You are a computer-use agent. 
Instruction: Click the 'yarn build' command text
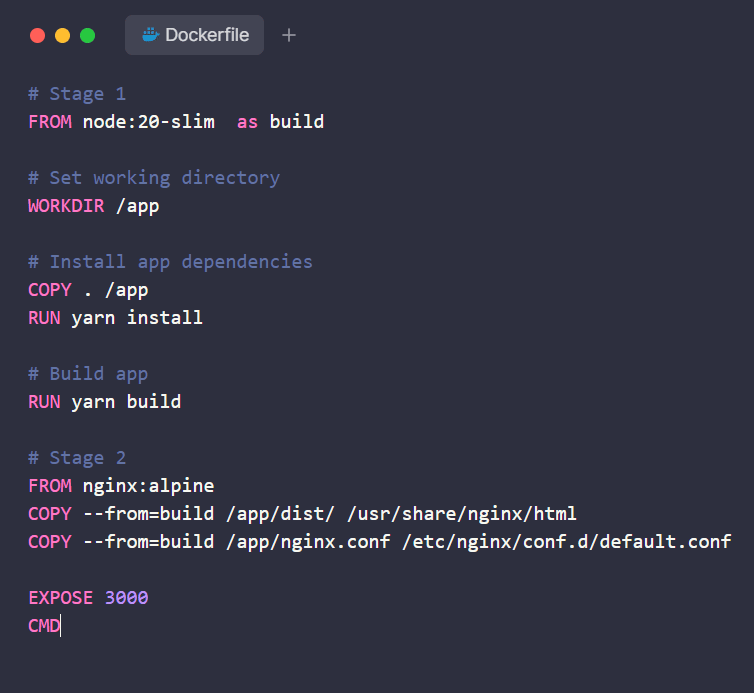pos(126,402)
